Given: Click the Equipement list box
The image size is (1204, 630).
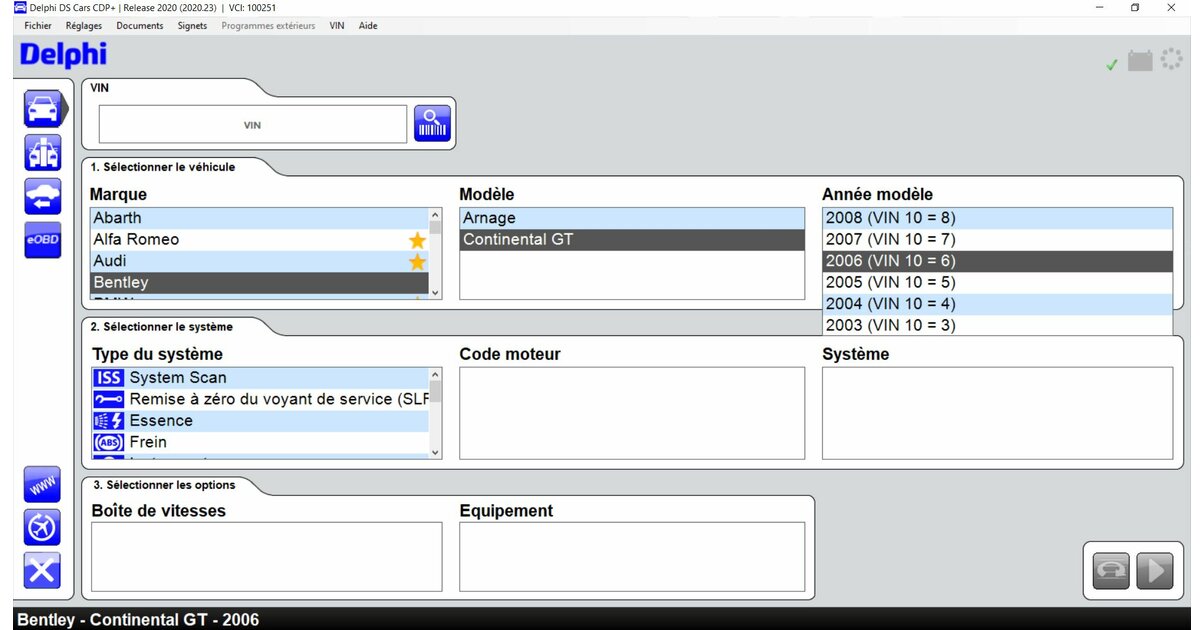Looking at the screenshot, I should pyautogui.click(x=632, y=556).
